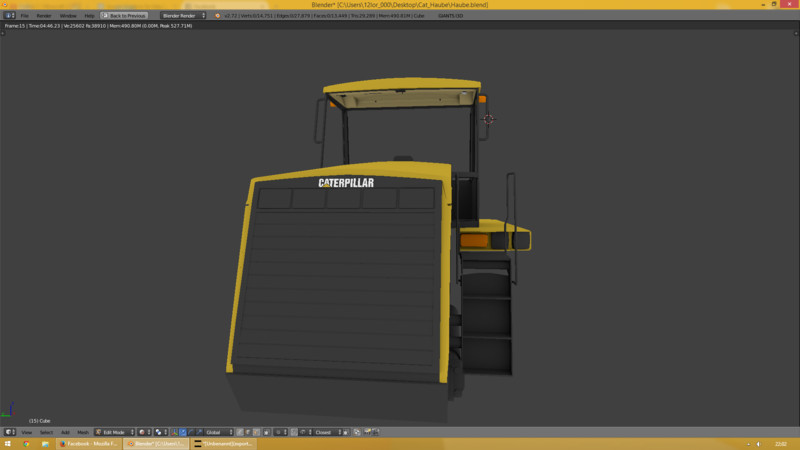Viewport: 800px width, 450px height.
Task: Switch to Unbenannt import taskbar window
Action: 223,444
